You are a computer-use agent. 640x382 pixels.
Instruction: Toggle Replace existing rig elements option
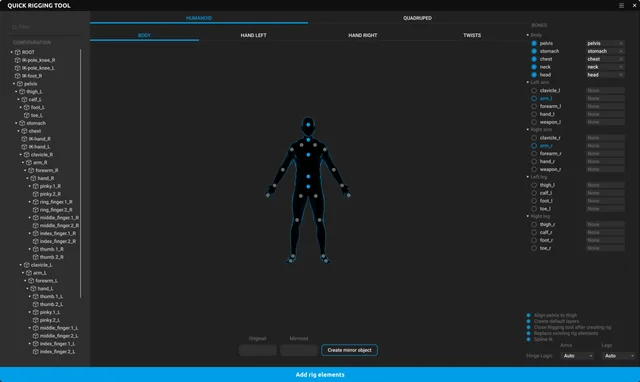(529, 333)
